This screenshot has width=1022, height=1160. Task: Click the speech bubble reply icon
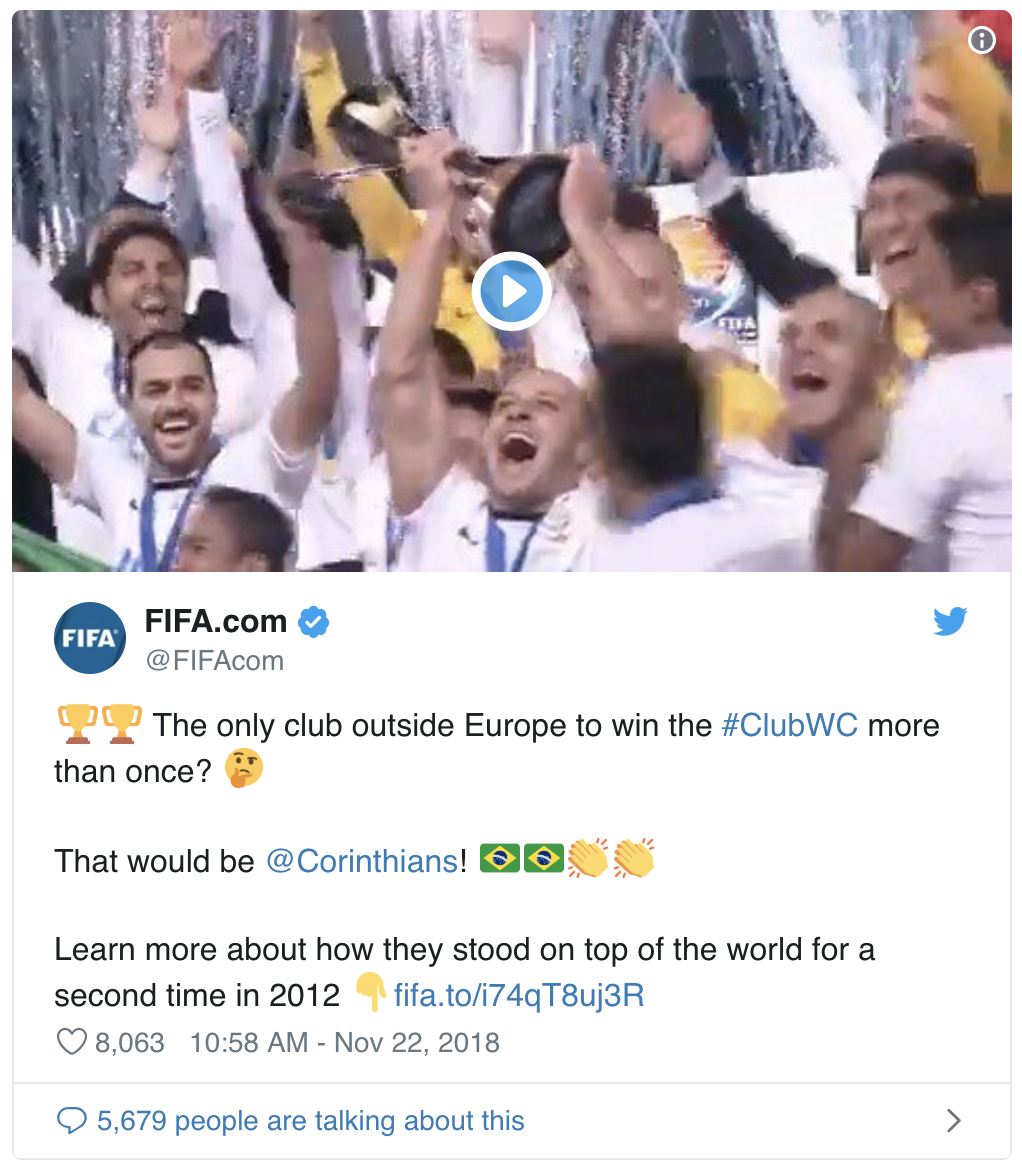tap(72, 1121)
